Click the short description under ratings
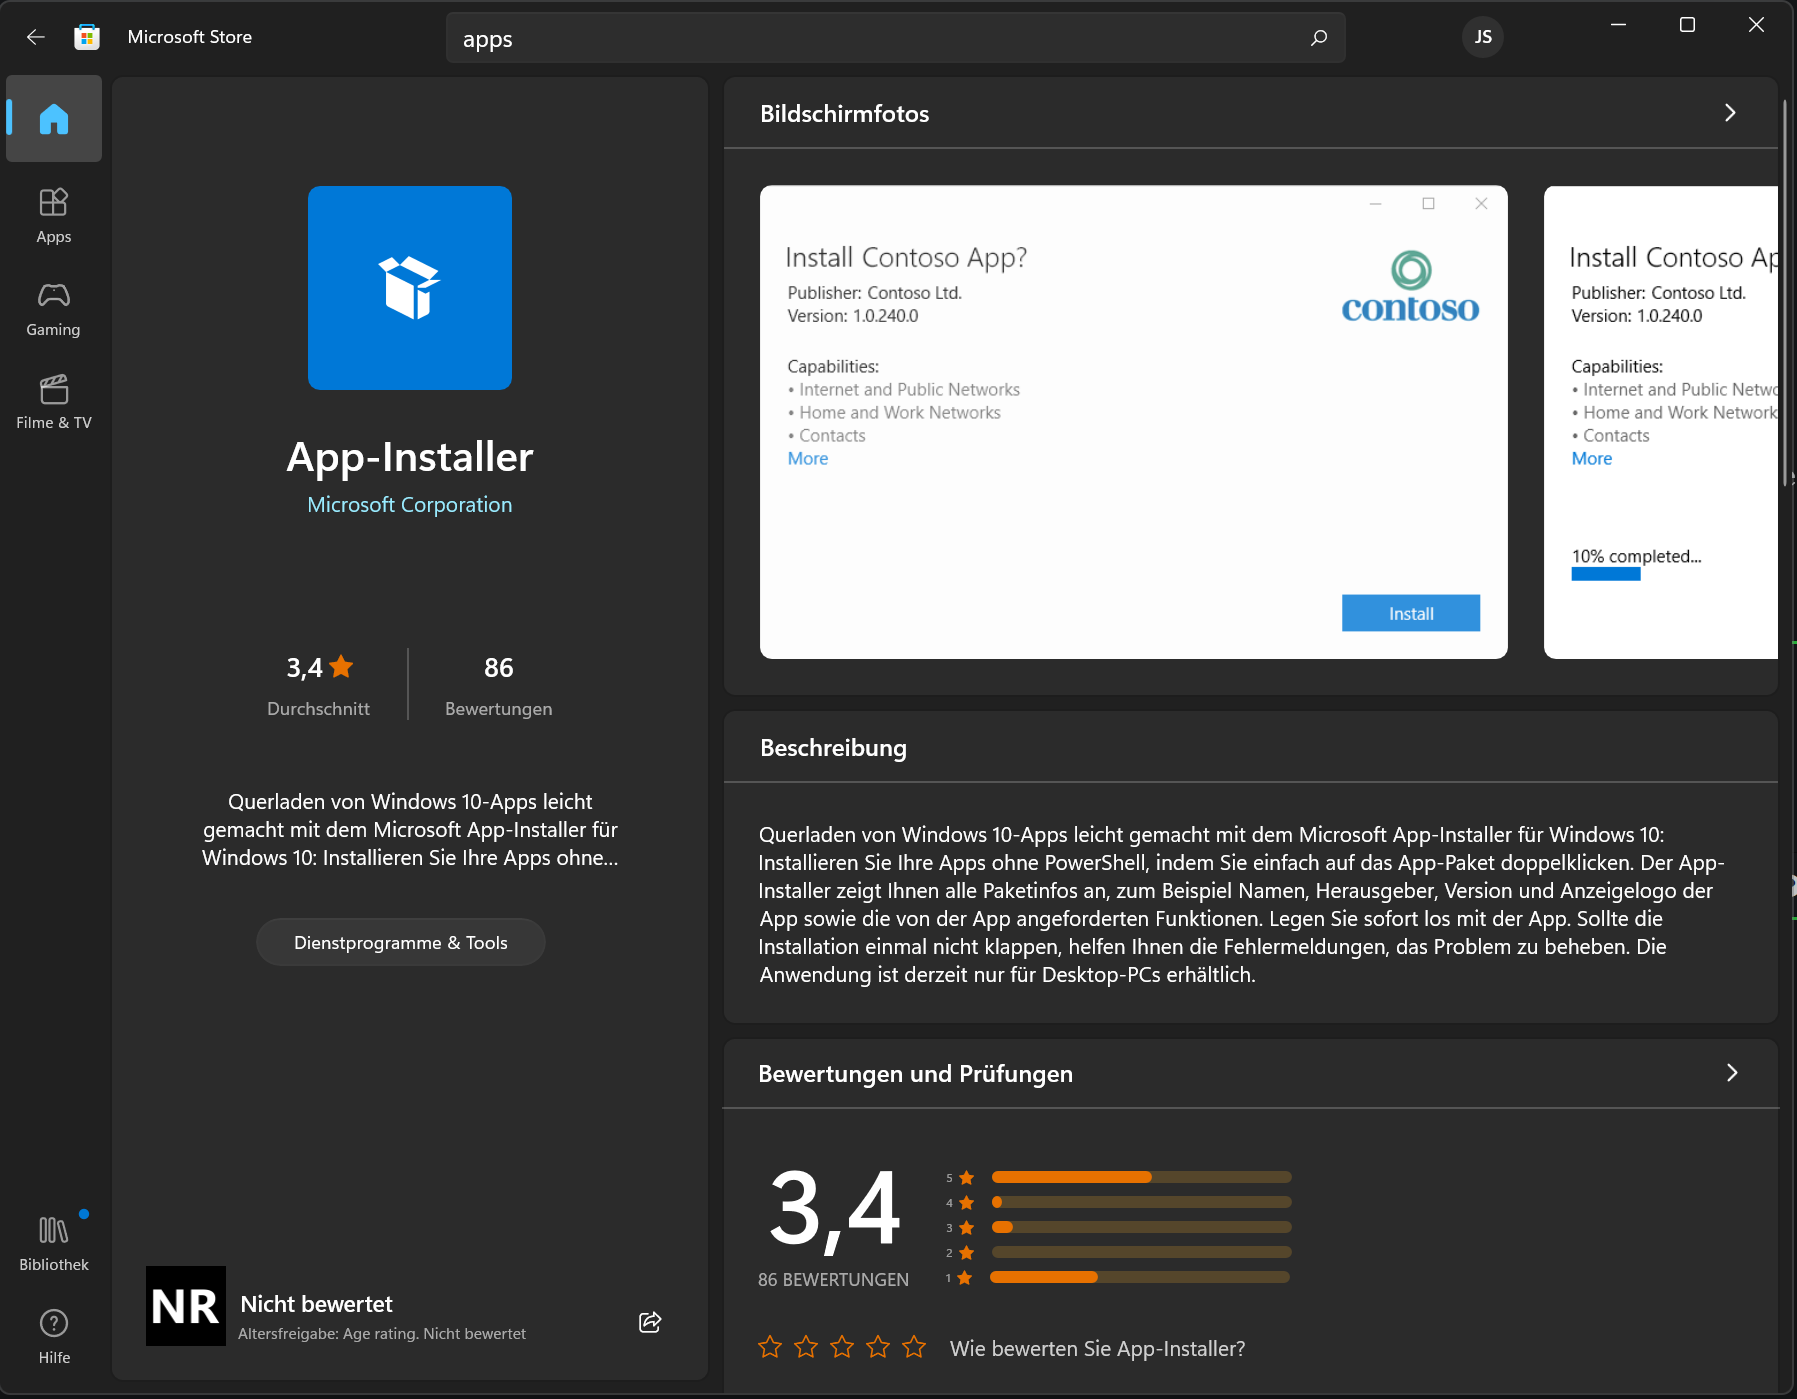Screen dimensions: 1797x1399 tap(410, 830)
